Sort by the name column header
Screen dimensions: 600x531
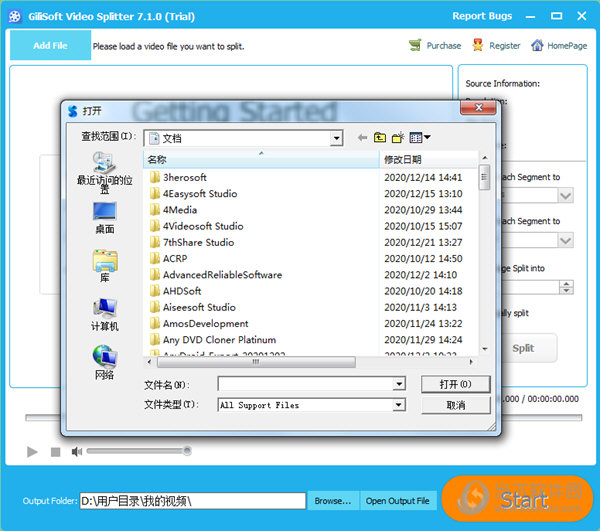(x=261, y=159)
